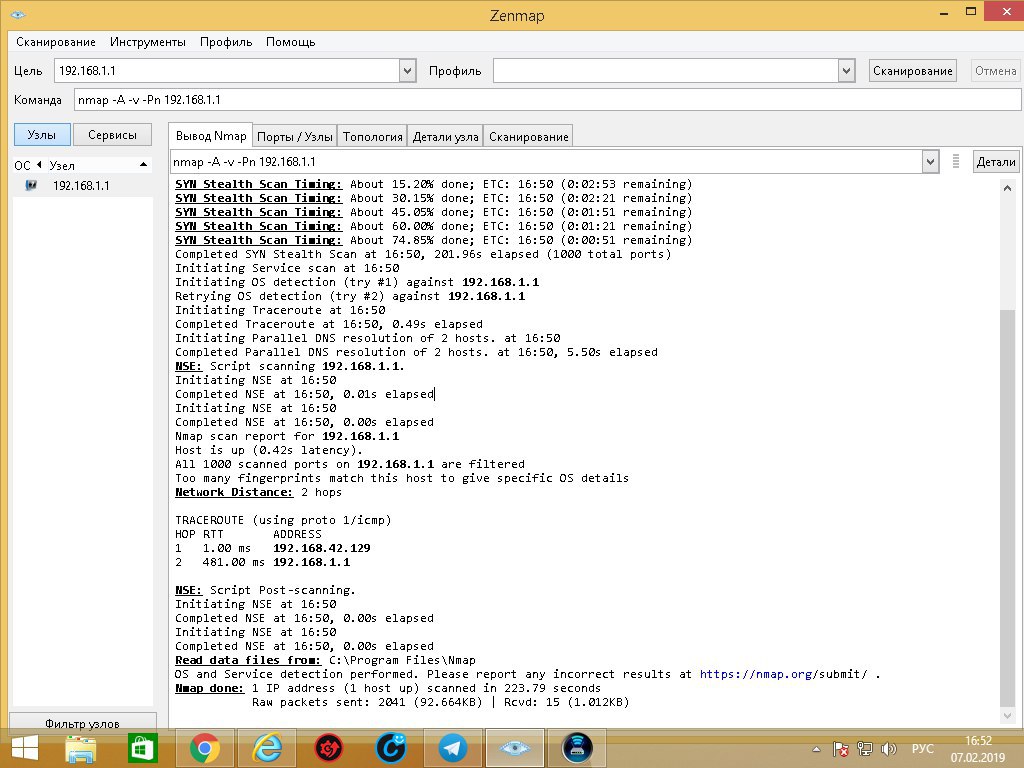1024x768 pixels.
Task: Sort hosts by the Узел column header
Action: (62, 165)
